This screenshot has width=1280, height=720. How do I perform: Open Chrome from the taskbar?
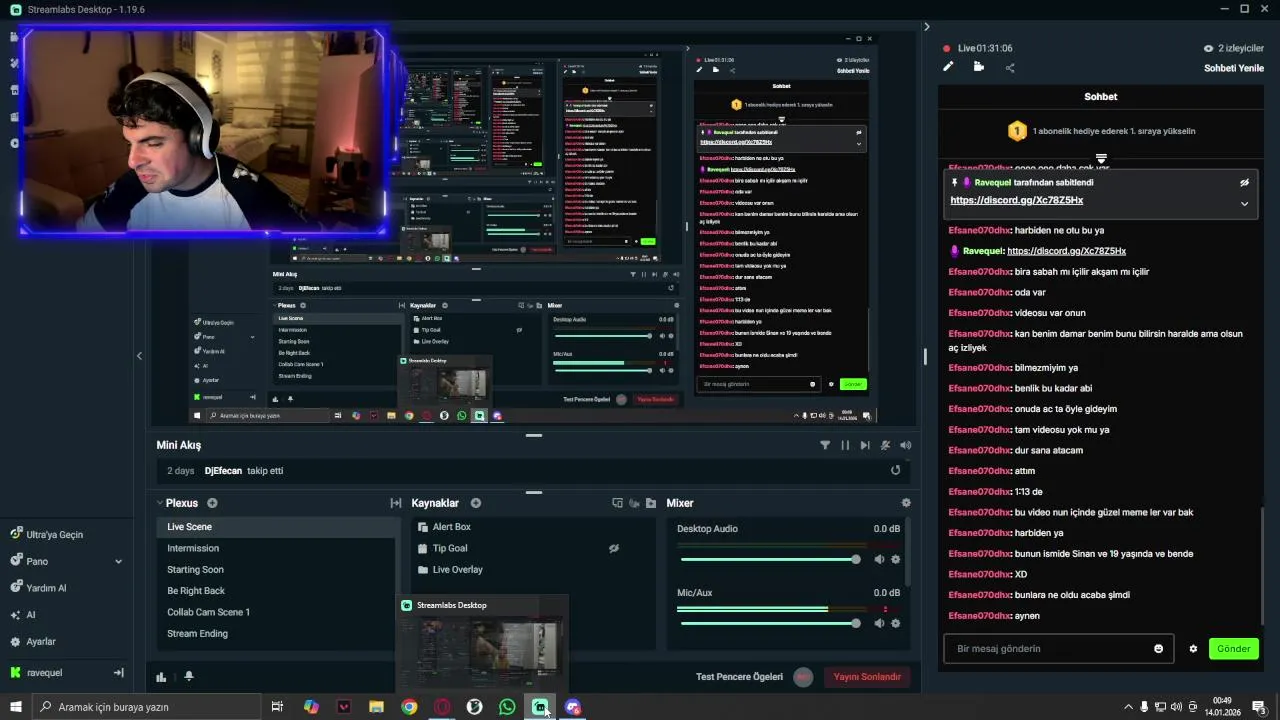coord(409,707)
